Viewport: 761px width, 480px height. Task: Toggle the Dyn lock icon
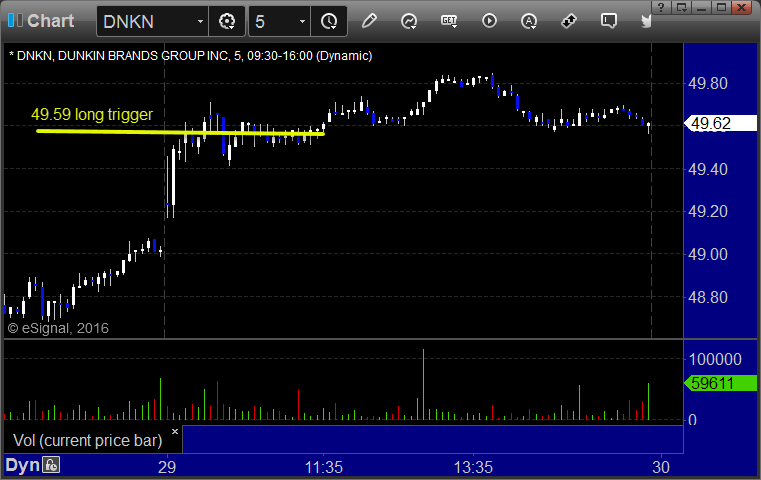click(x=51, y=465)
